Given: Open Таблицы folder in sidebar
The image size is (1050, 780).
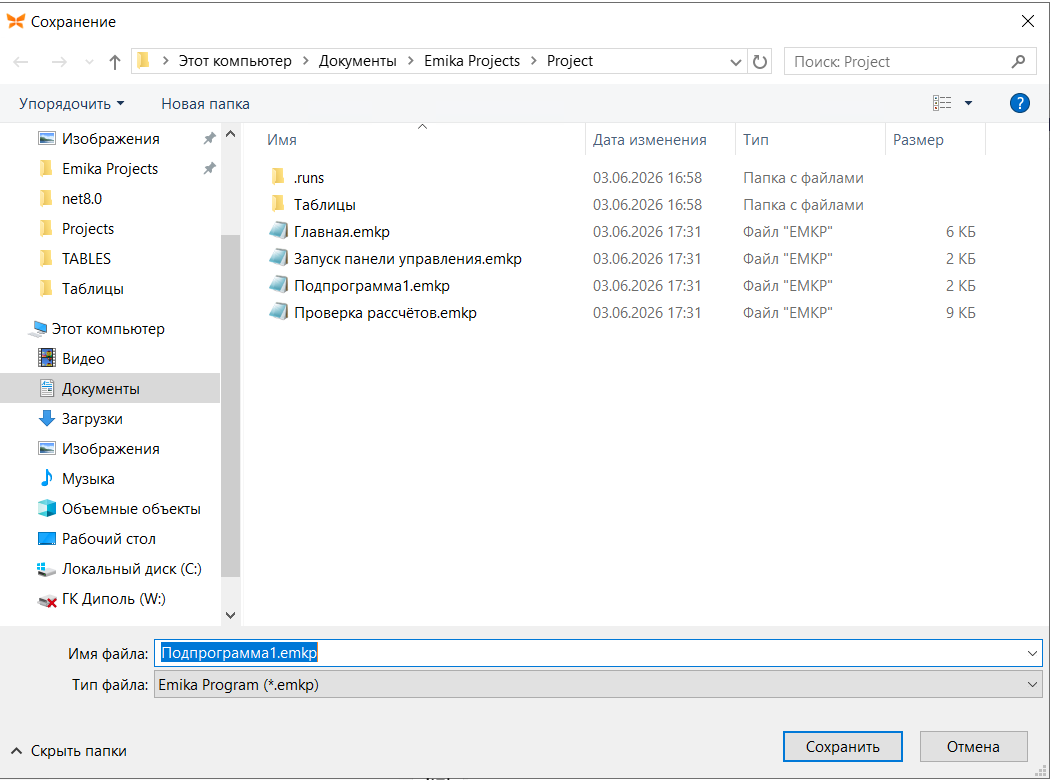Looking at the screenshot, I should click(92, 289).
